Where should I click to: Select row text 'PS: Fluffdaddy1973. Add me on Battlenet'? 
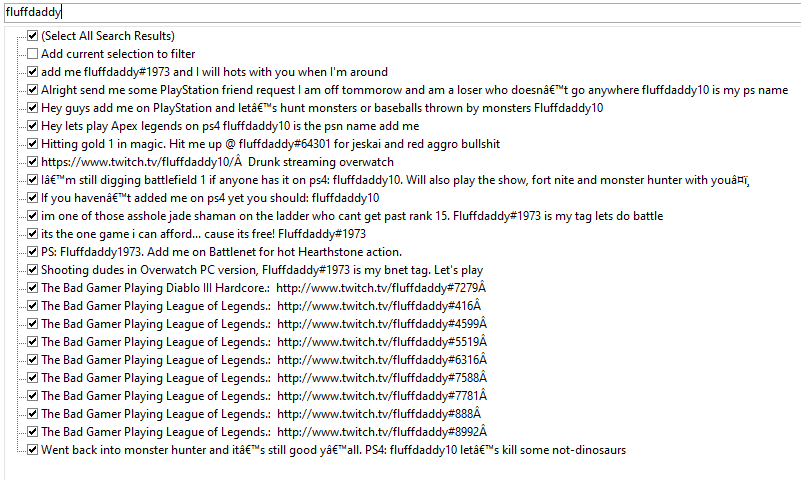tap(221, 252)
